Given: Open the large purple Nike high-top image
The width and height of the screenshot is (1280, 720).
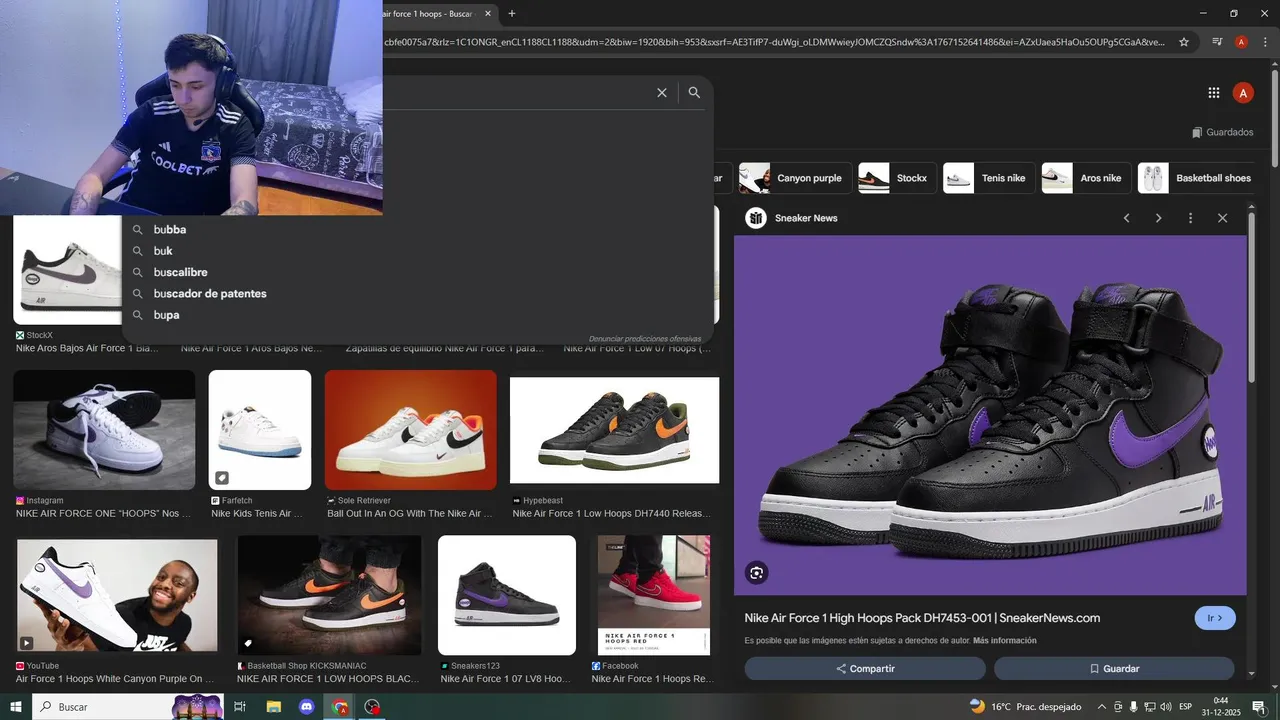Looking at the screenshot, I should tap(990, 415).
